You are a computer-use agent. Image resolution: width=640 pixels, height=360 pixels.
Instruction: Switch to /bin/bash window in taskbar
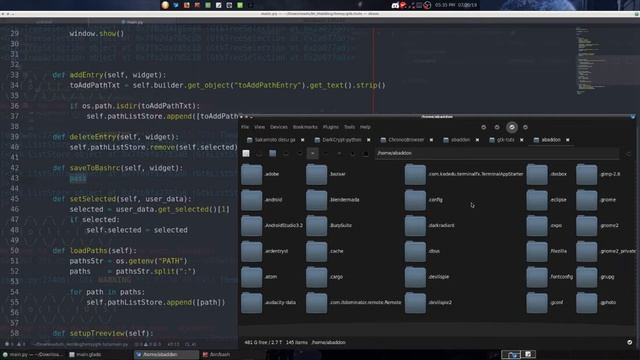[216, 355]
